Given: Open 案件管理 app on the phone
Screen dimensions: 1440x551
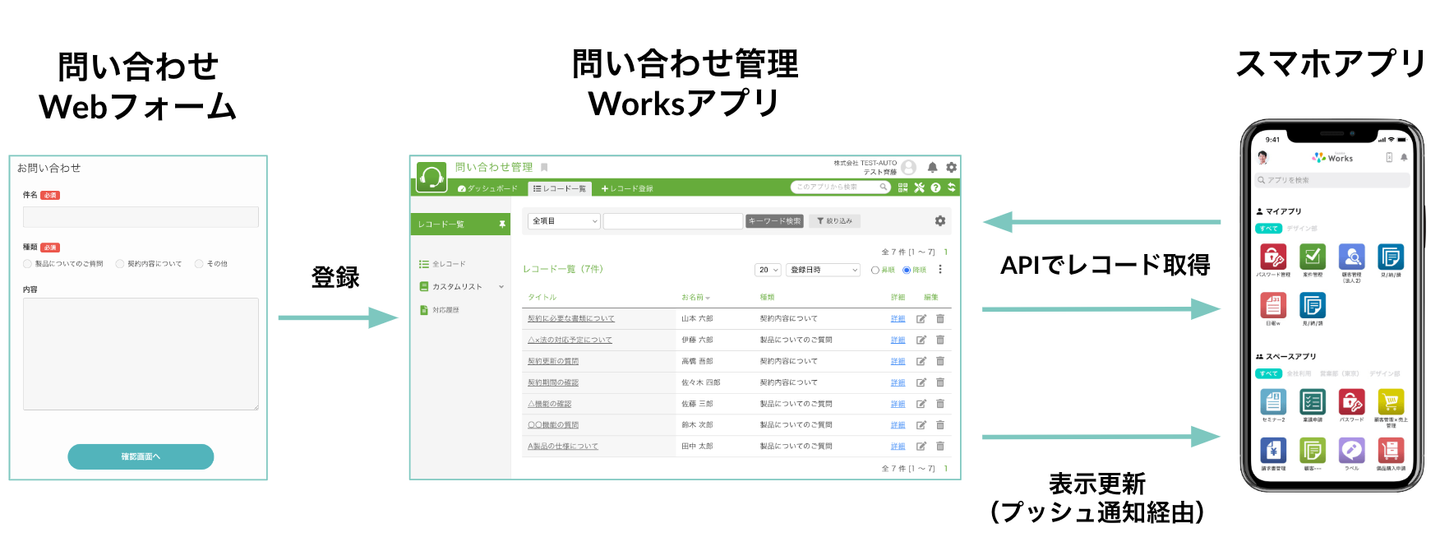Looking at the screenshot, I should [x=1312, y=255].
